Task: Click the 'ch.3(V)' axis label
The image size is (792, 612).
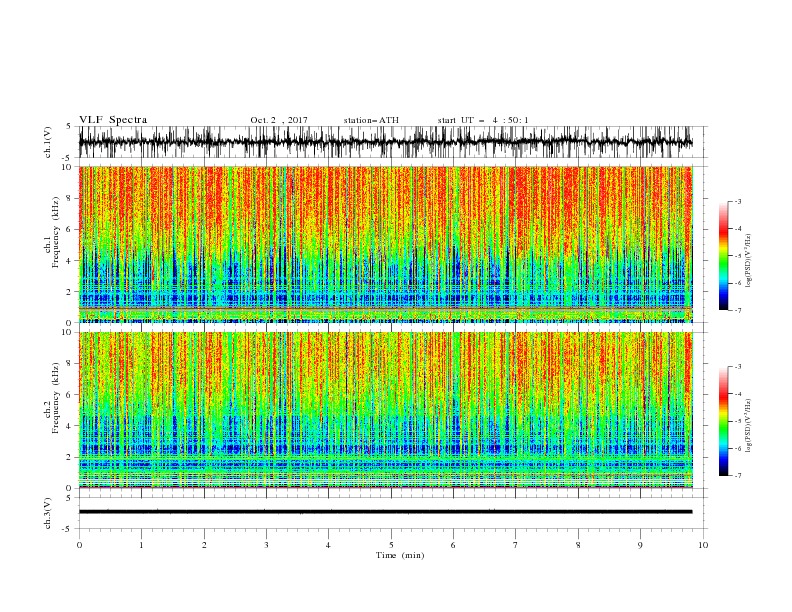Action: pyautogui.click(x=48, y=513)
